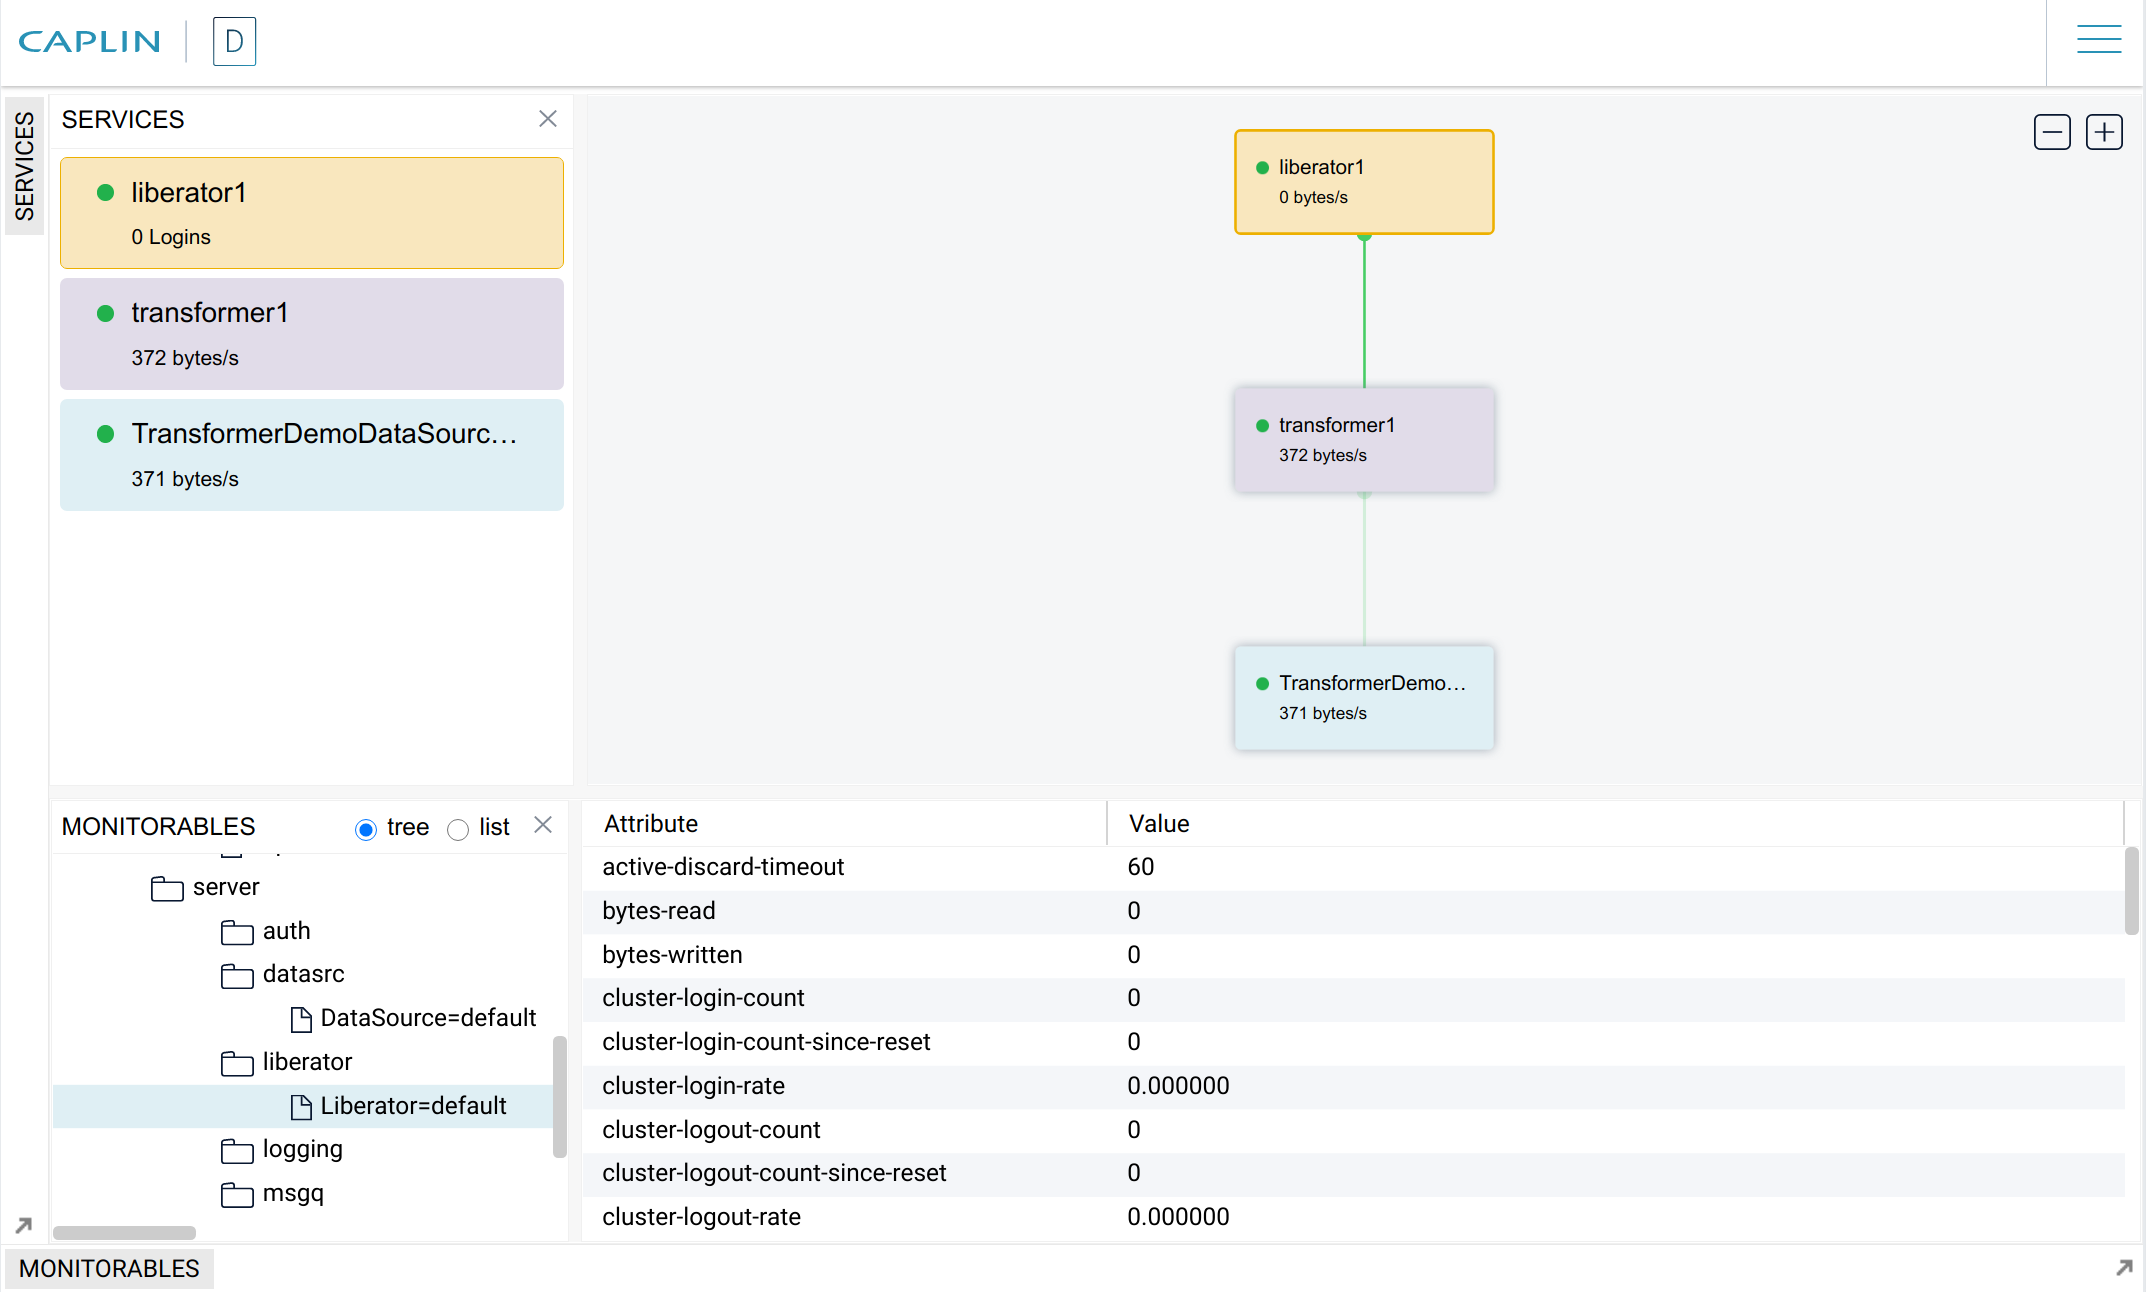This screenshot has height=1292, width=2146.
Task: Click the monitorables tree vertical scrollbar
Action: point(559,1097)
